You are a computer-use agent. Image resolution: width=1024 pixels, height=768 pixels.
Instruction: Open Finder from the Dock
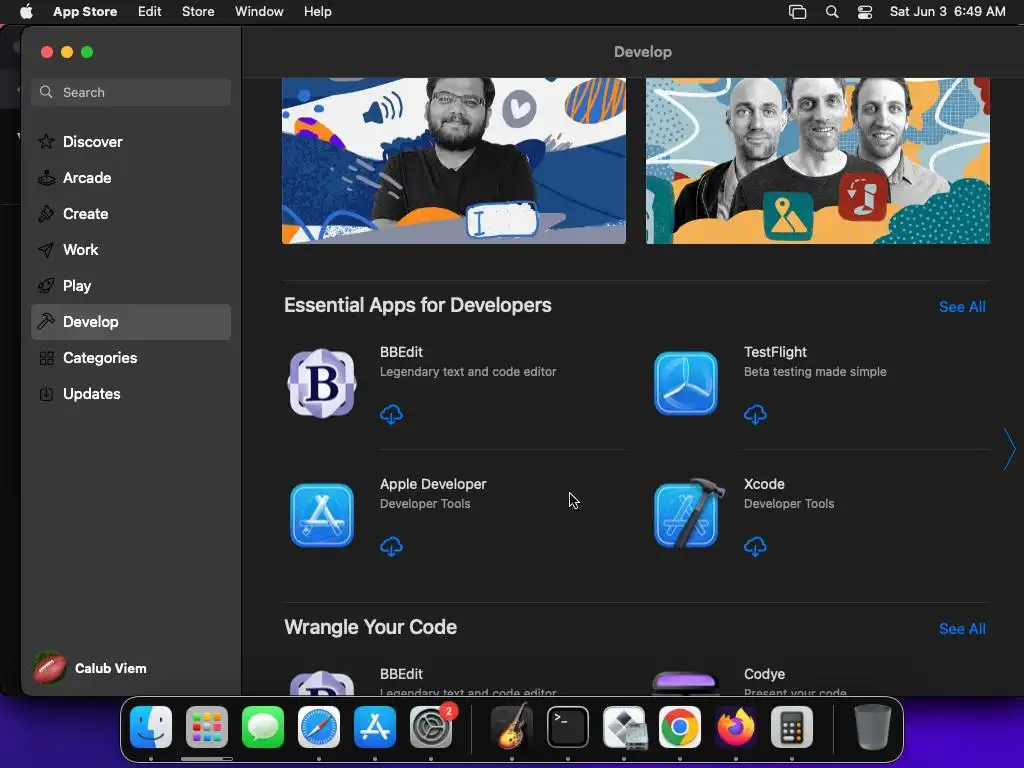point(151,727)
